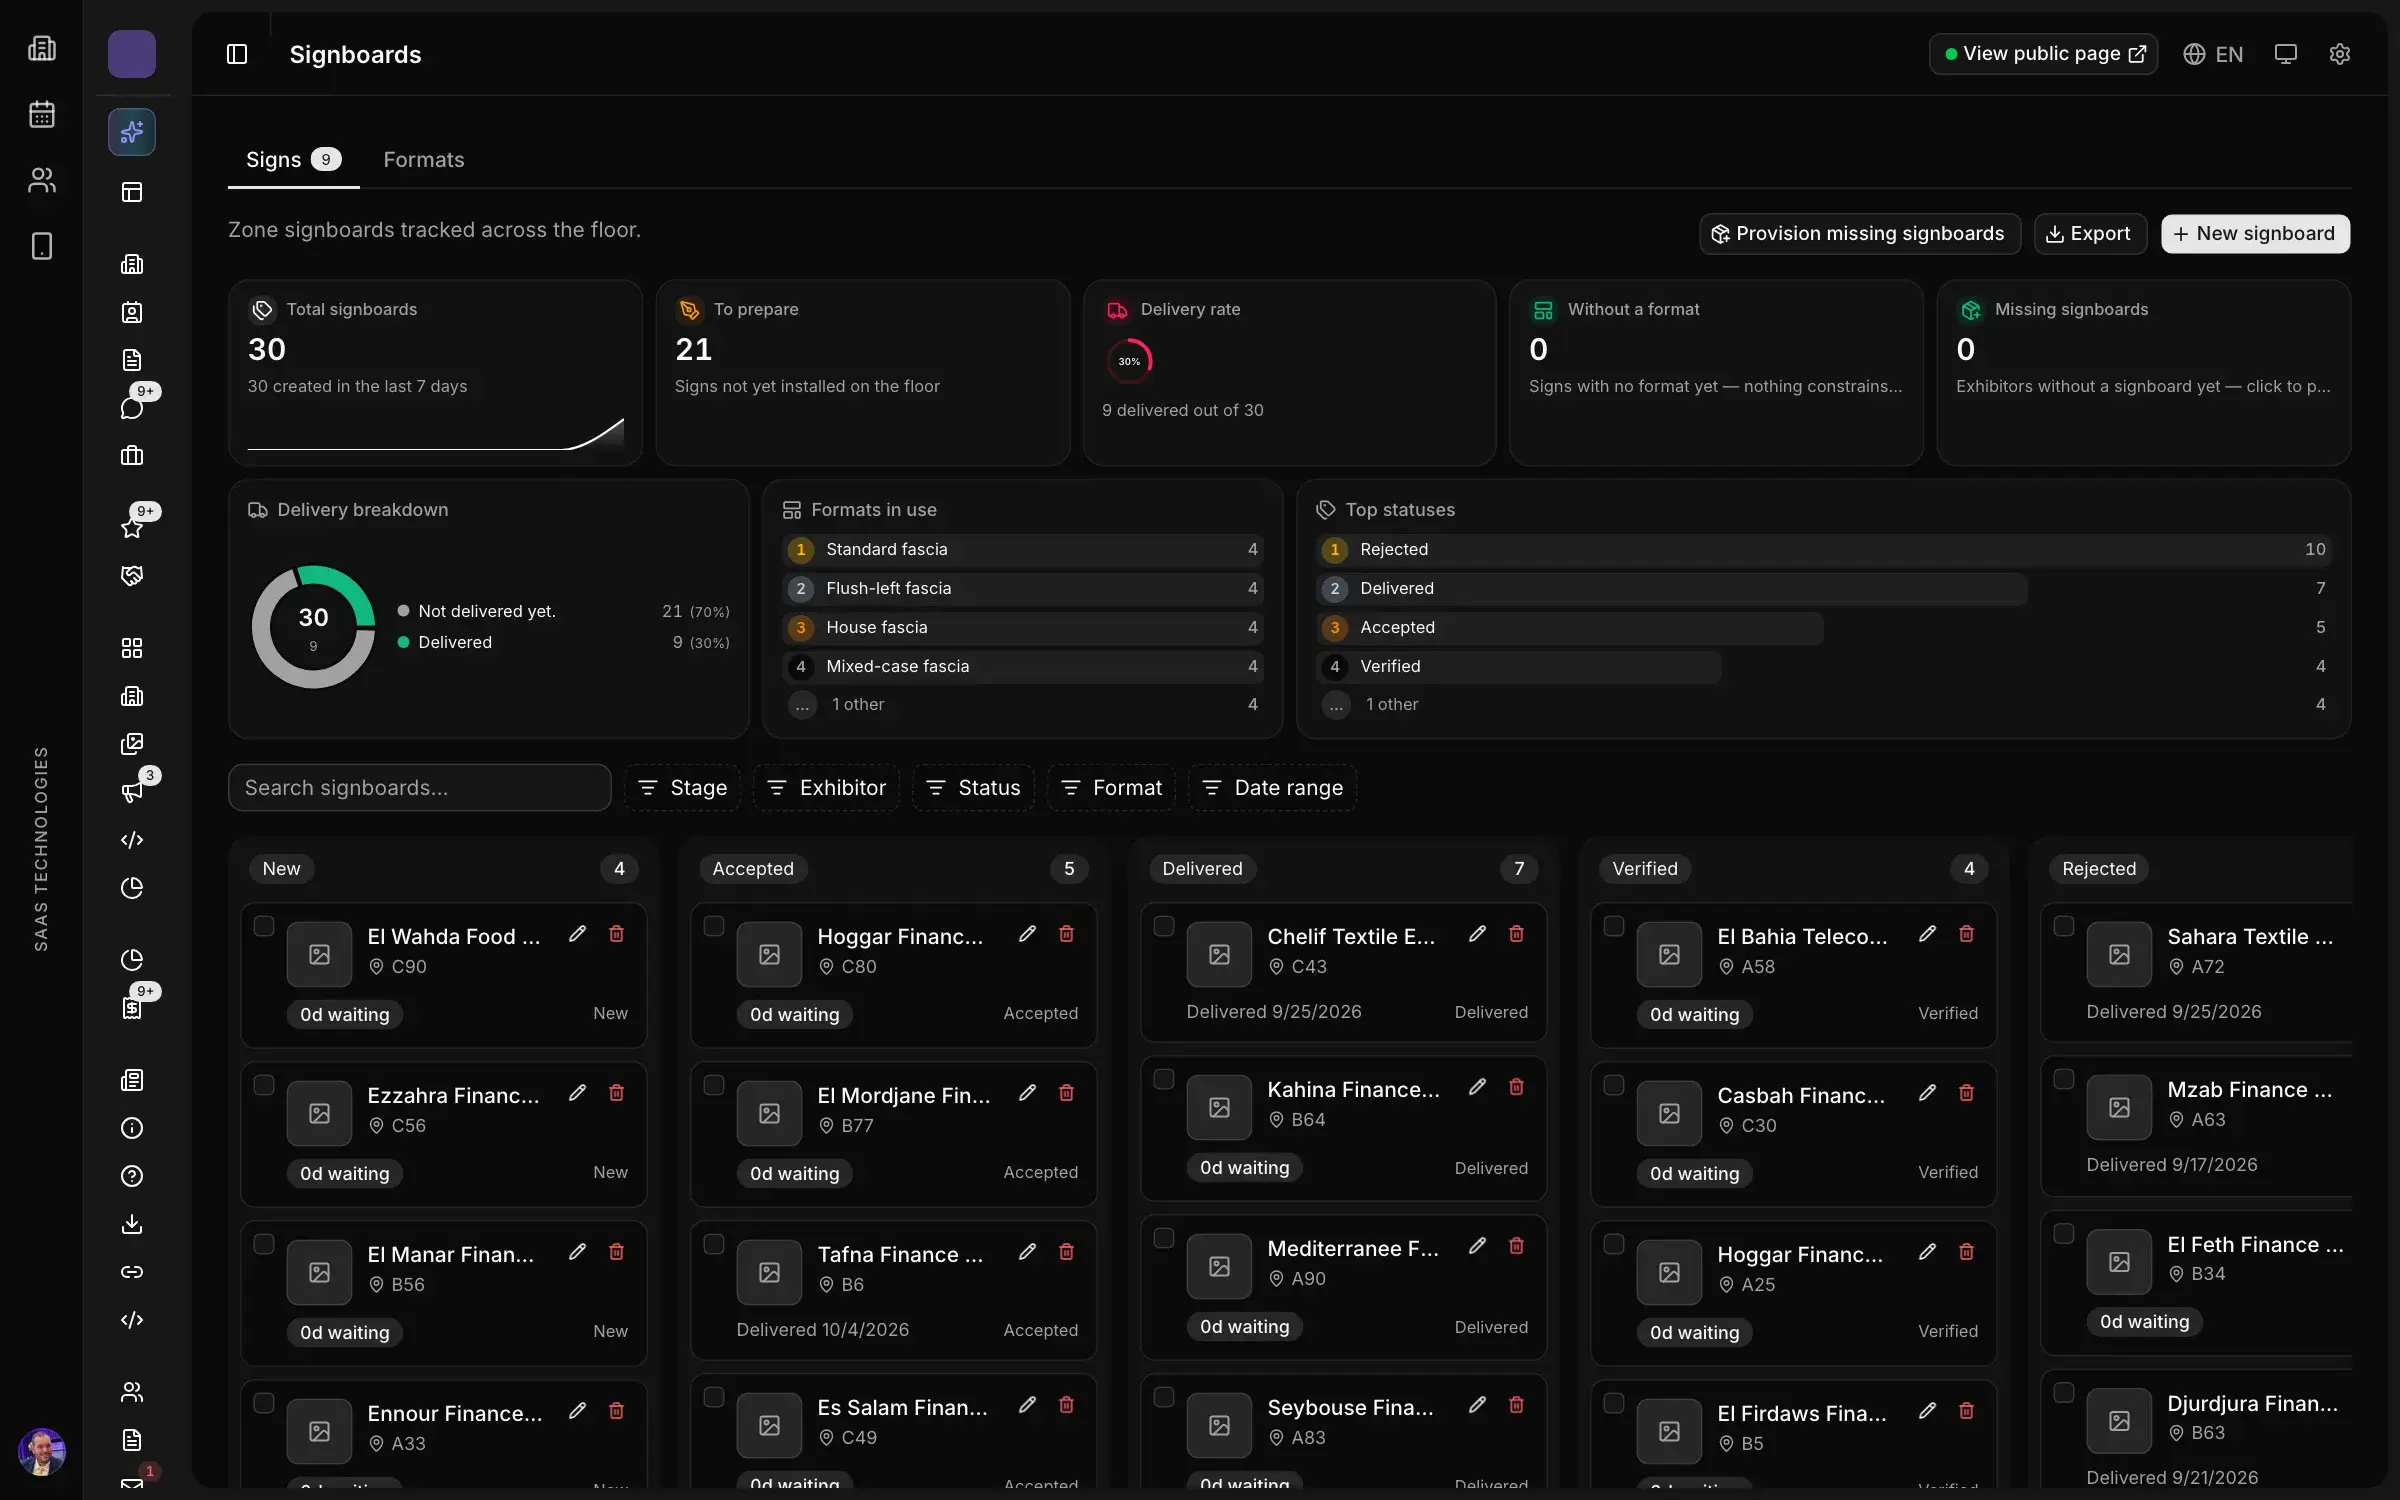Click the monitor display icon in header
This screenshot has height=1500, width=2400.
(x=2285, y=54)
